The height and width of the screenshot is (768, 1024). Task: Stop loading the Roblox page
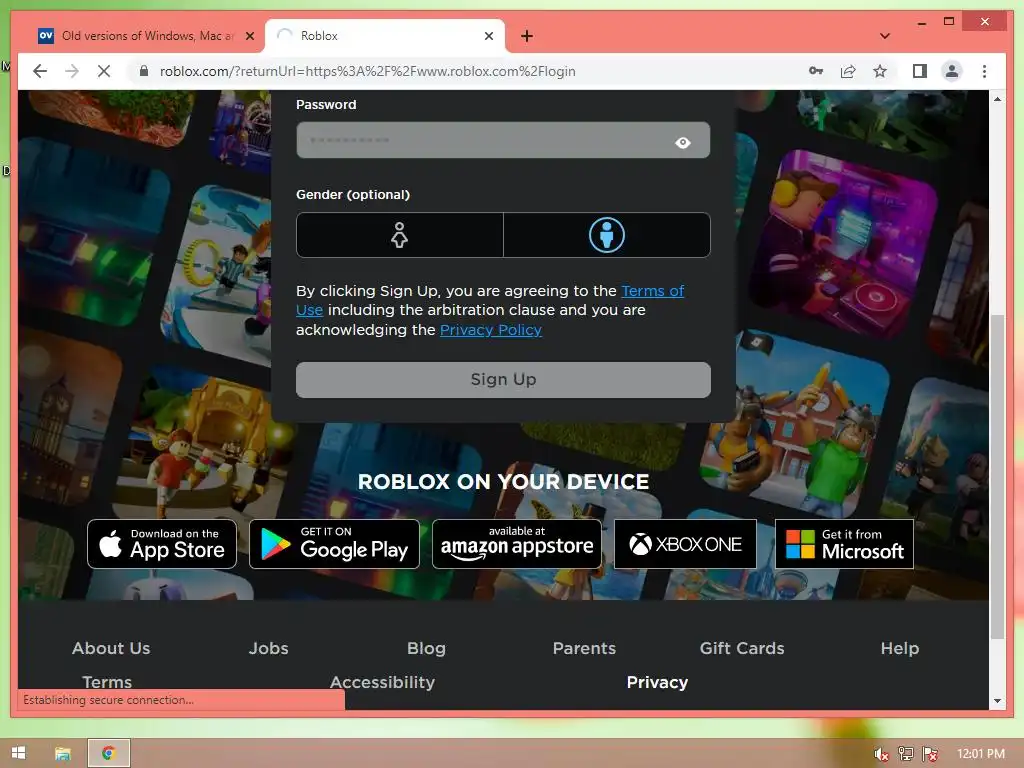(104, 71)
